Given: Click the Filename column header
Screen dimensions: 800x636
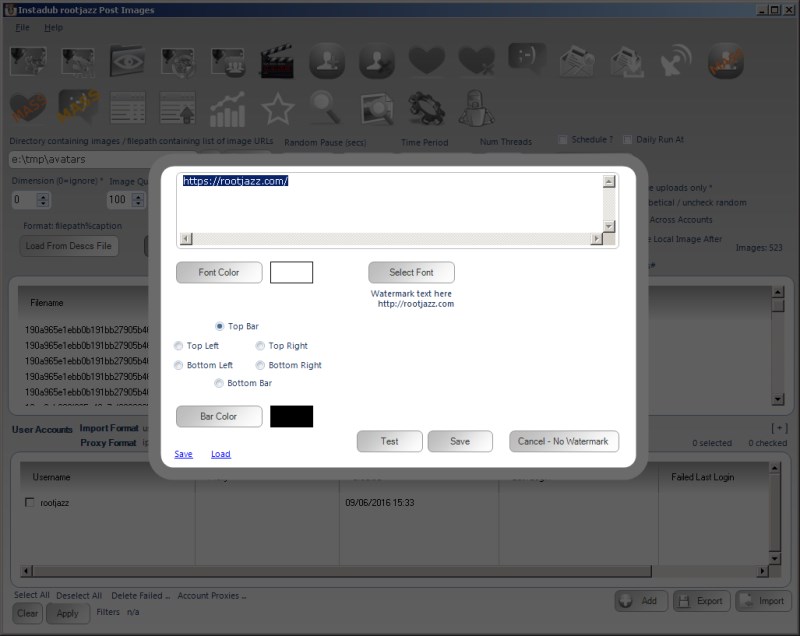Looking at the screenshot, I should (x=47, y=303).
